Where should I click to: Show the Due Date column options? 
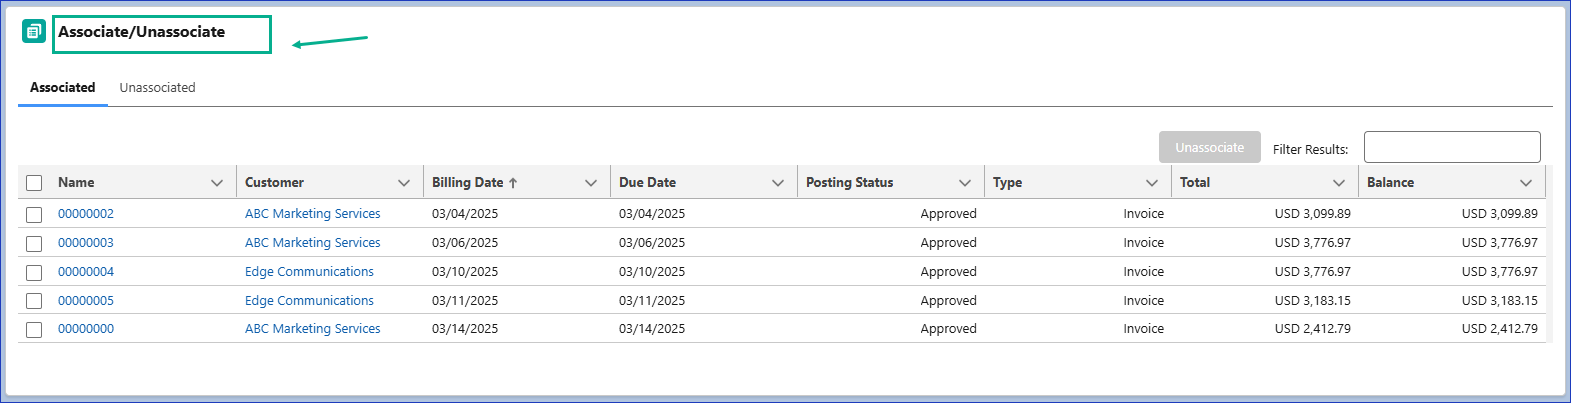pyautogui.click(x=778, y=183)
